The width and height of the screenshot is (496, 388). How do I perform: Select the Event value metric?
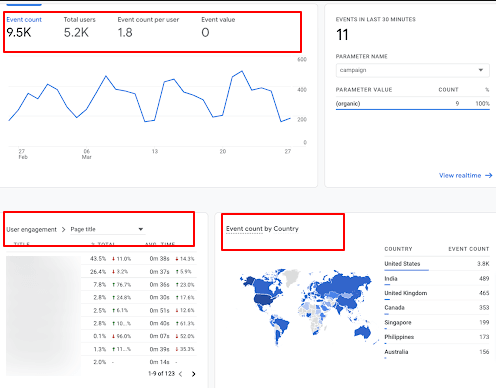click(x=218, y=27)
